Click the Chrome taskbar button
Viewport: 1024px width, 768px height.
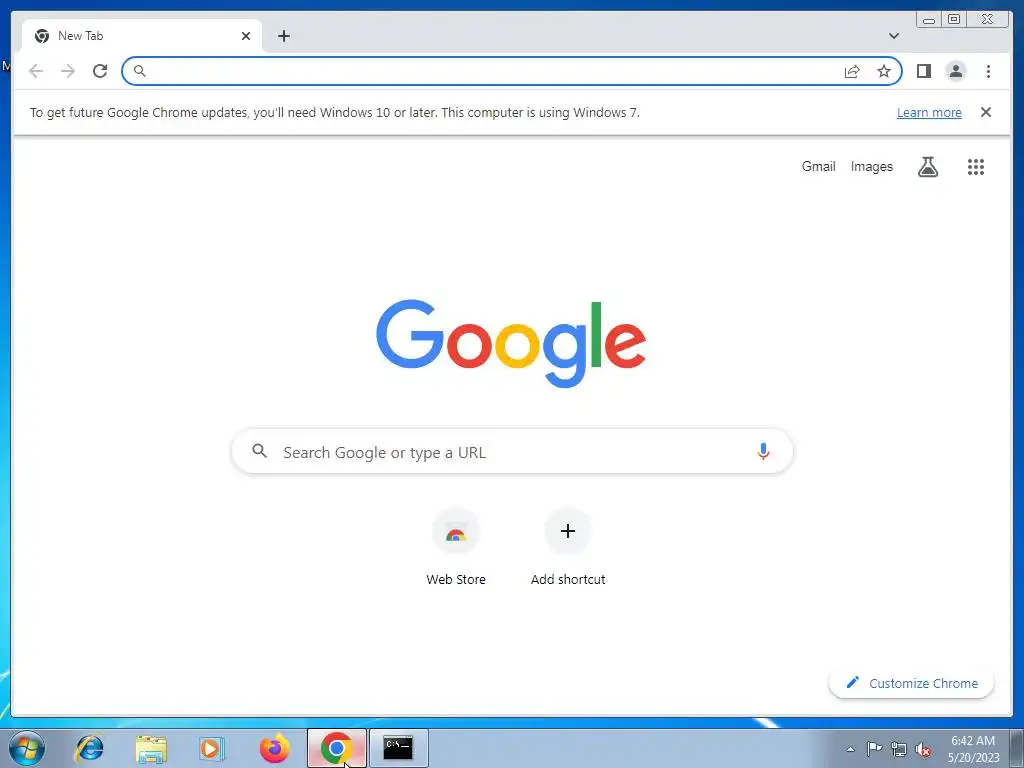(x=337, y=748)
